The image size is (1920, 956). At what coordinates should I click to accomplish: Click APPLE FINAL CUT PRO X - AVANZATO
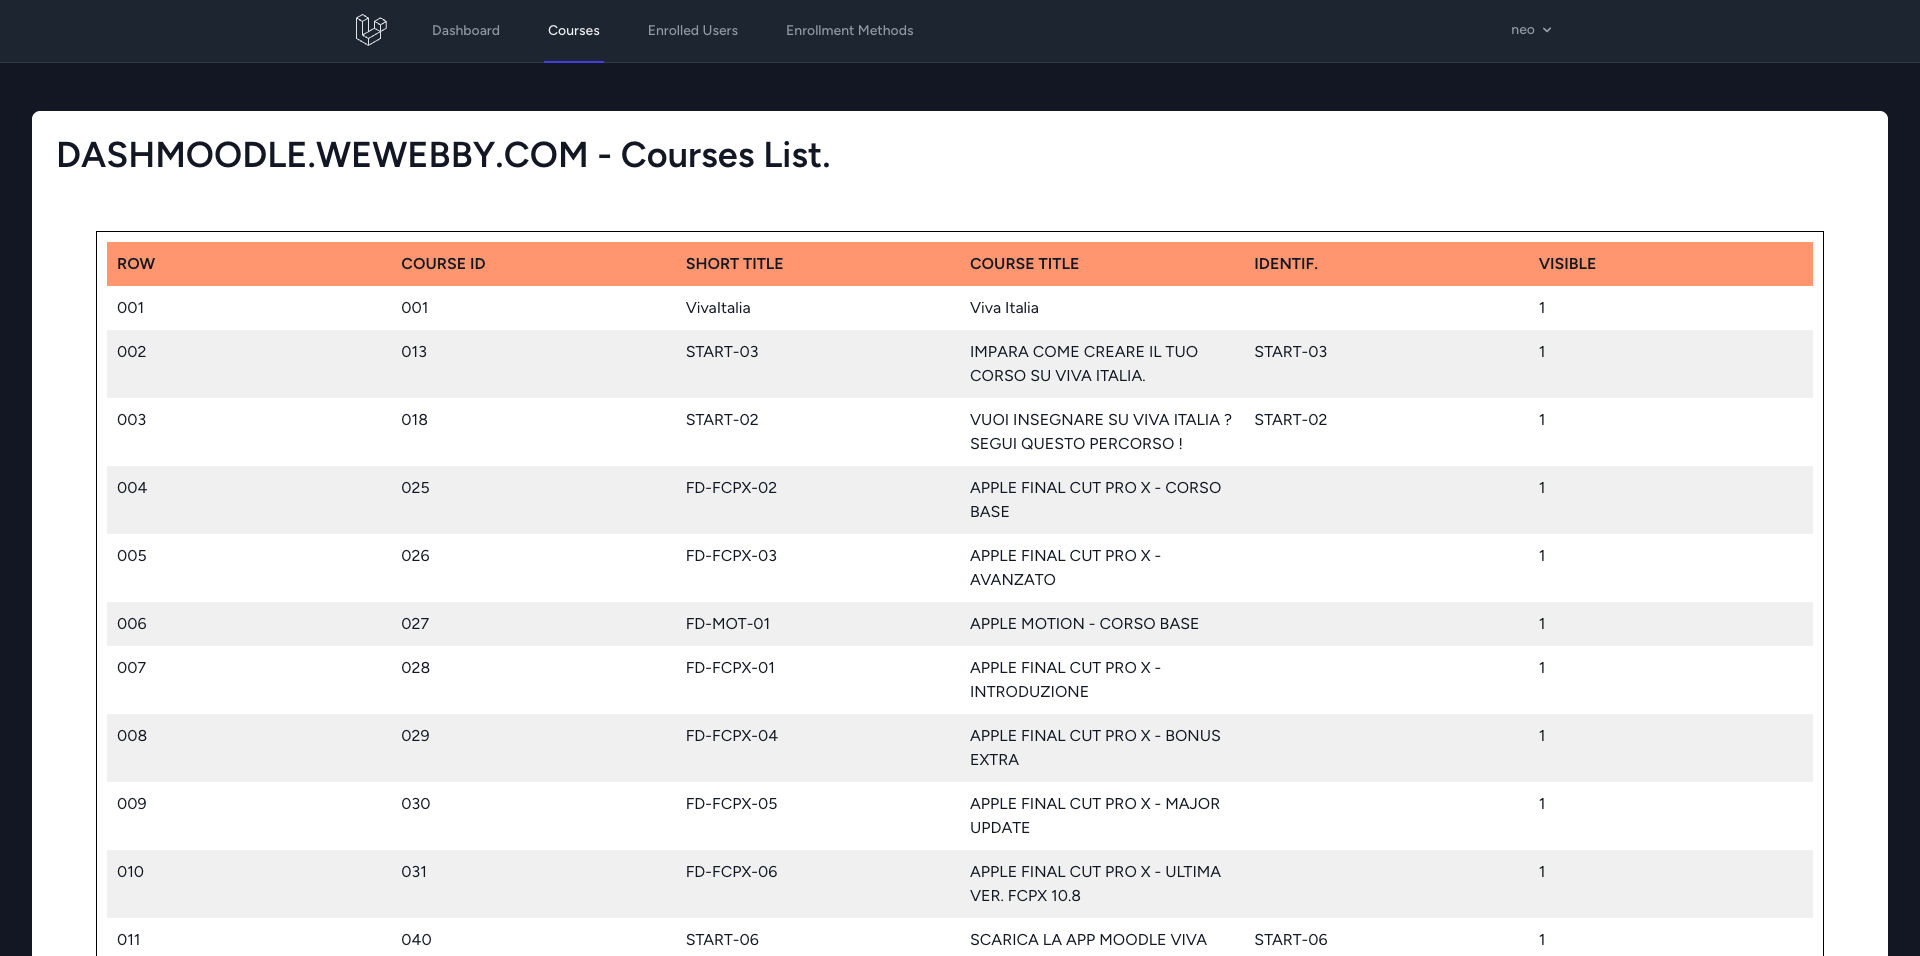coord(1065,568)
